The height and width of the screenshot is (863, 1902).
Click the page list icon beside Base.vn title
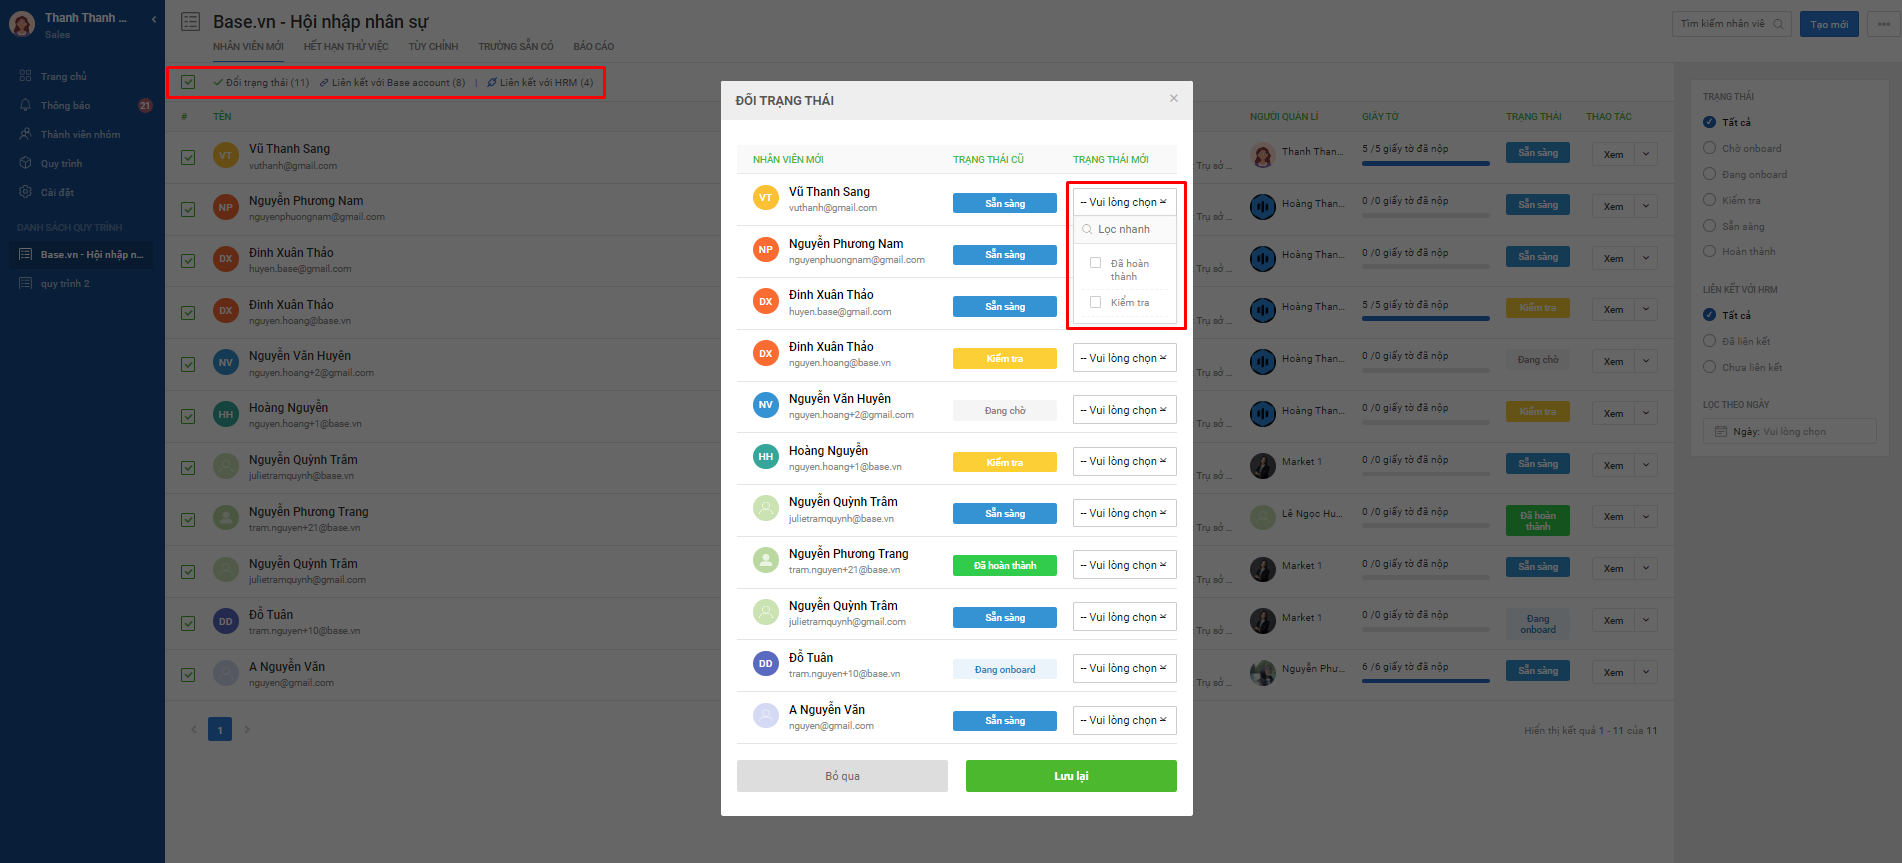(190, 22)
